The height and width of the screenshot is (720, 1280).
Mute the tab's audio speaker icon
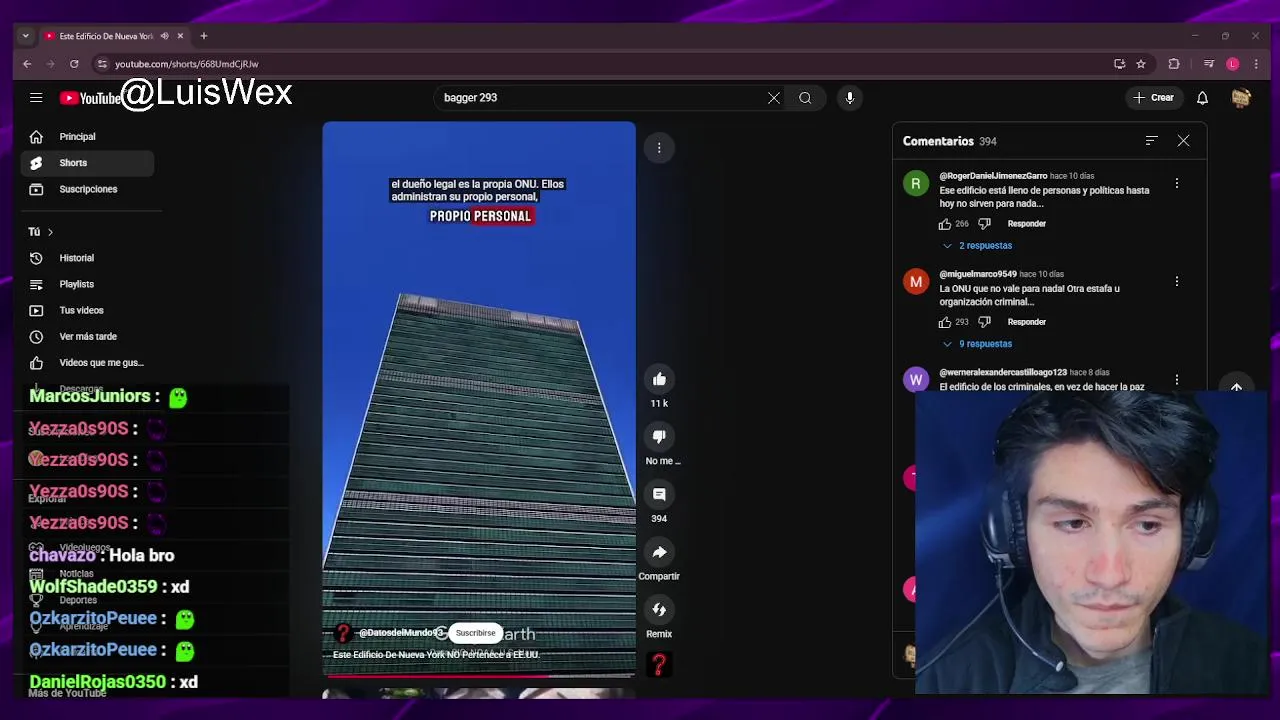(164, 36)
